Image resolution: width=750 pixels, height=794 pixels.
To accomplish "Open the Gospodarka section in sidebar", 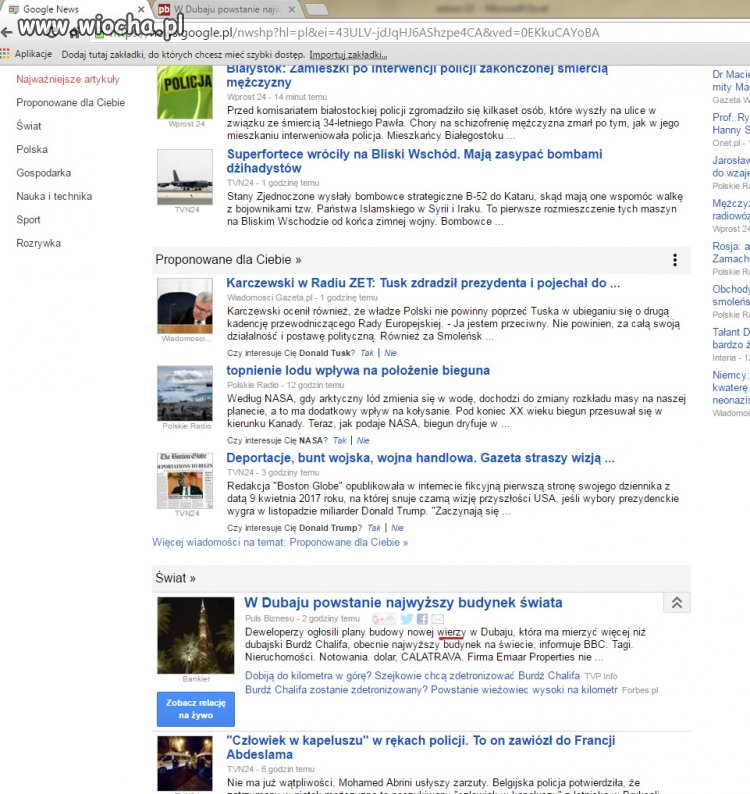I will coord(44,173).
